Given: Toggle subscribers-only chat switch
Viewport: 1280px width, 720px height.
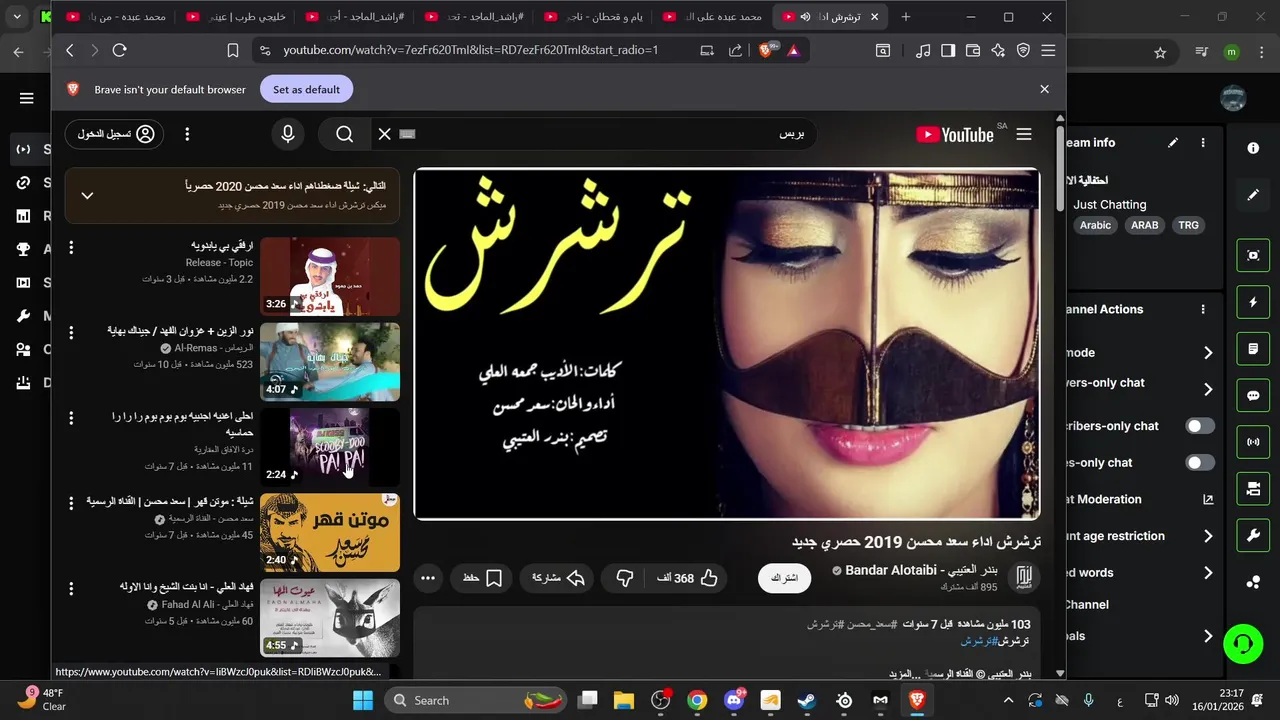Looking at the screenshot, I should coord(1200,426).
